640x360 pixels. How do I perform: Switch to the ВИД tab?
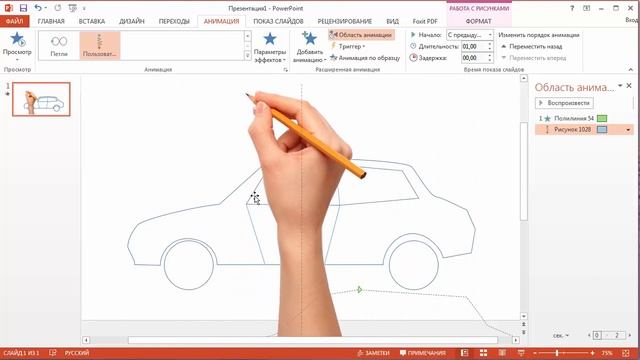coord(392,21)
